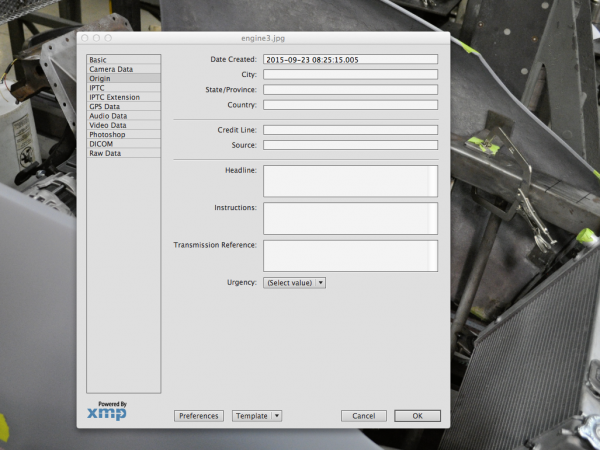The image size is (600, 450).
Task: Go to the Photoshop section
Action: tap(106, 134)
